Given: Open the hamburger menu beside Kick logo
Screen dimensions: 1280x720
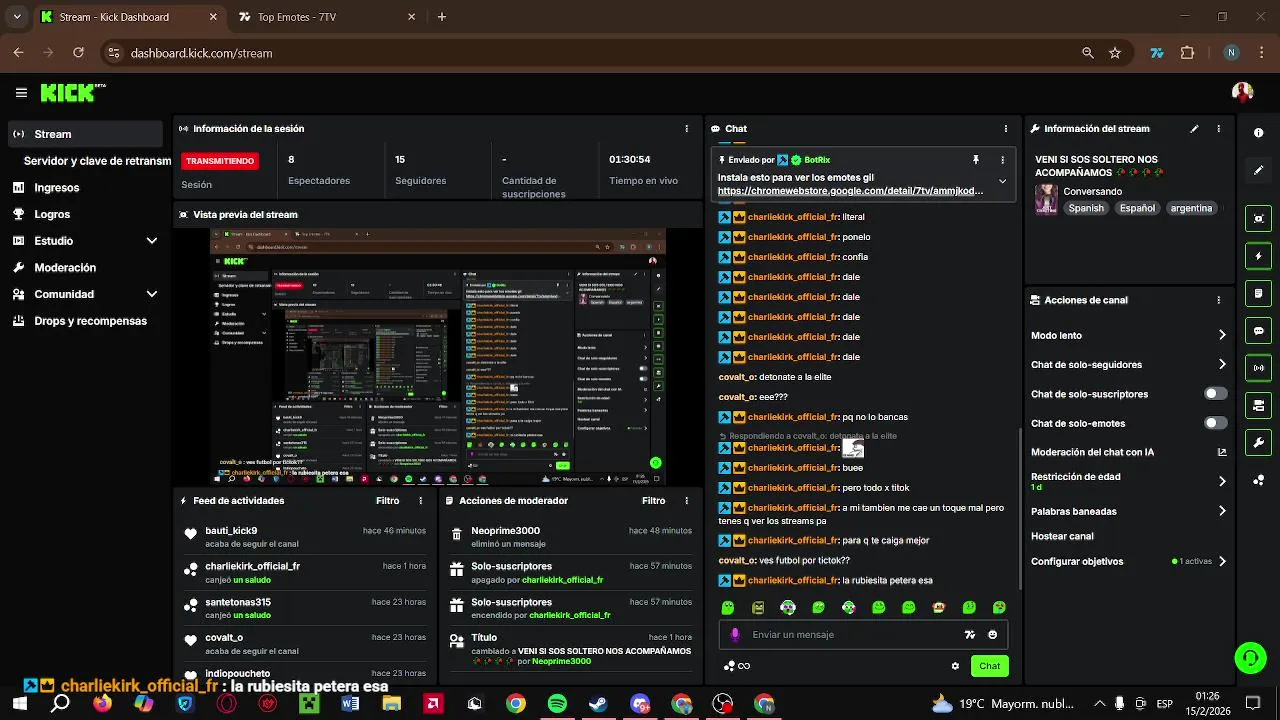Looking at the screenshot, I should pos(21,93).
